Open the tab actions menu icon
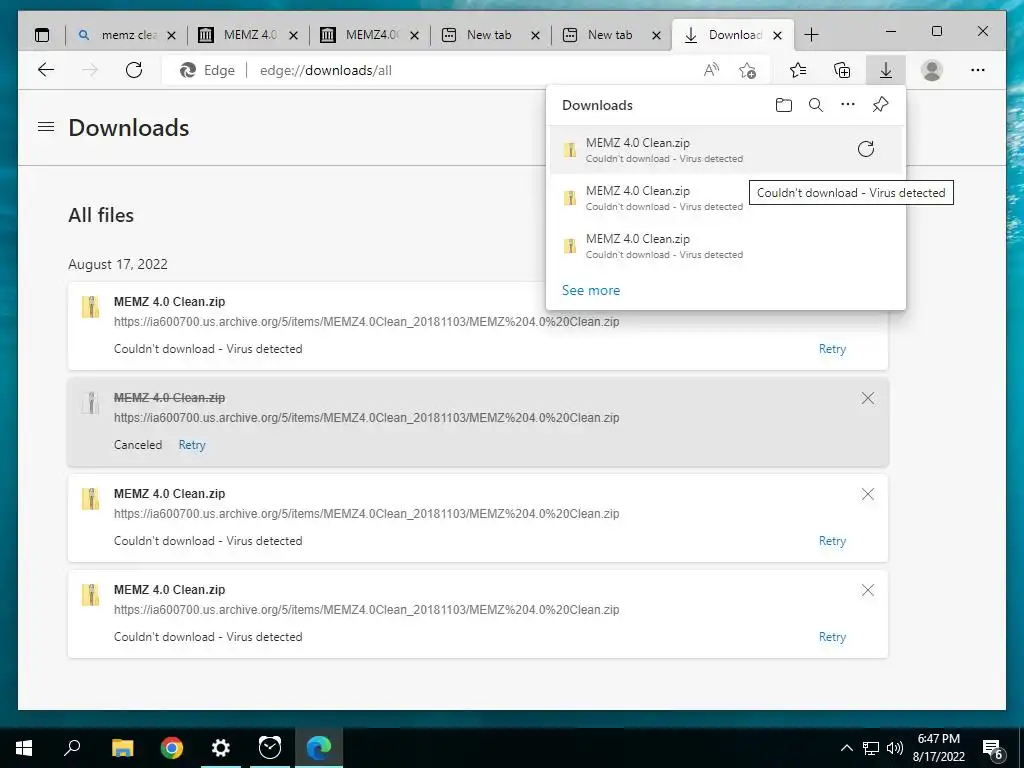 pyautogui.click(x=42, y=35)
